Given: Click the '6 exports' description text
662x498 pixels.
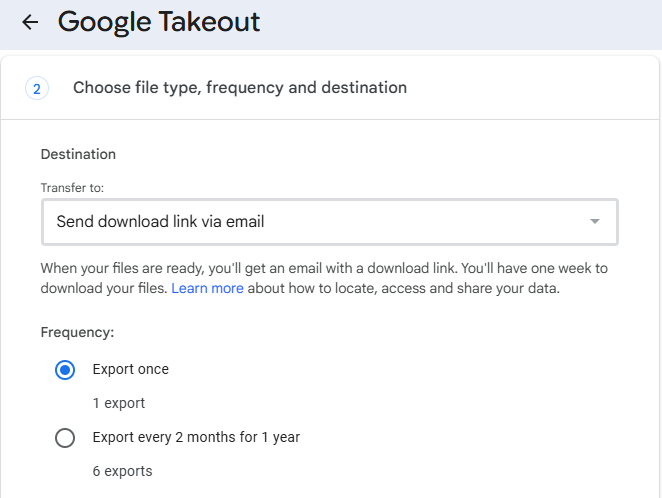Looking at the screenshot, I should [x=122, y=471].
